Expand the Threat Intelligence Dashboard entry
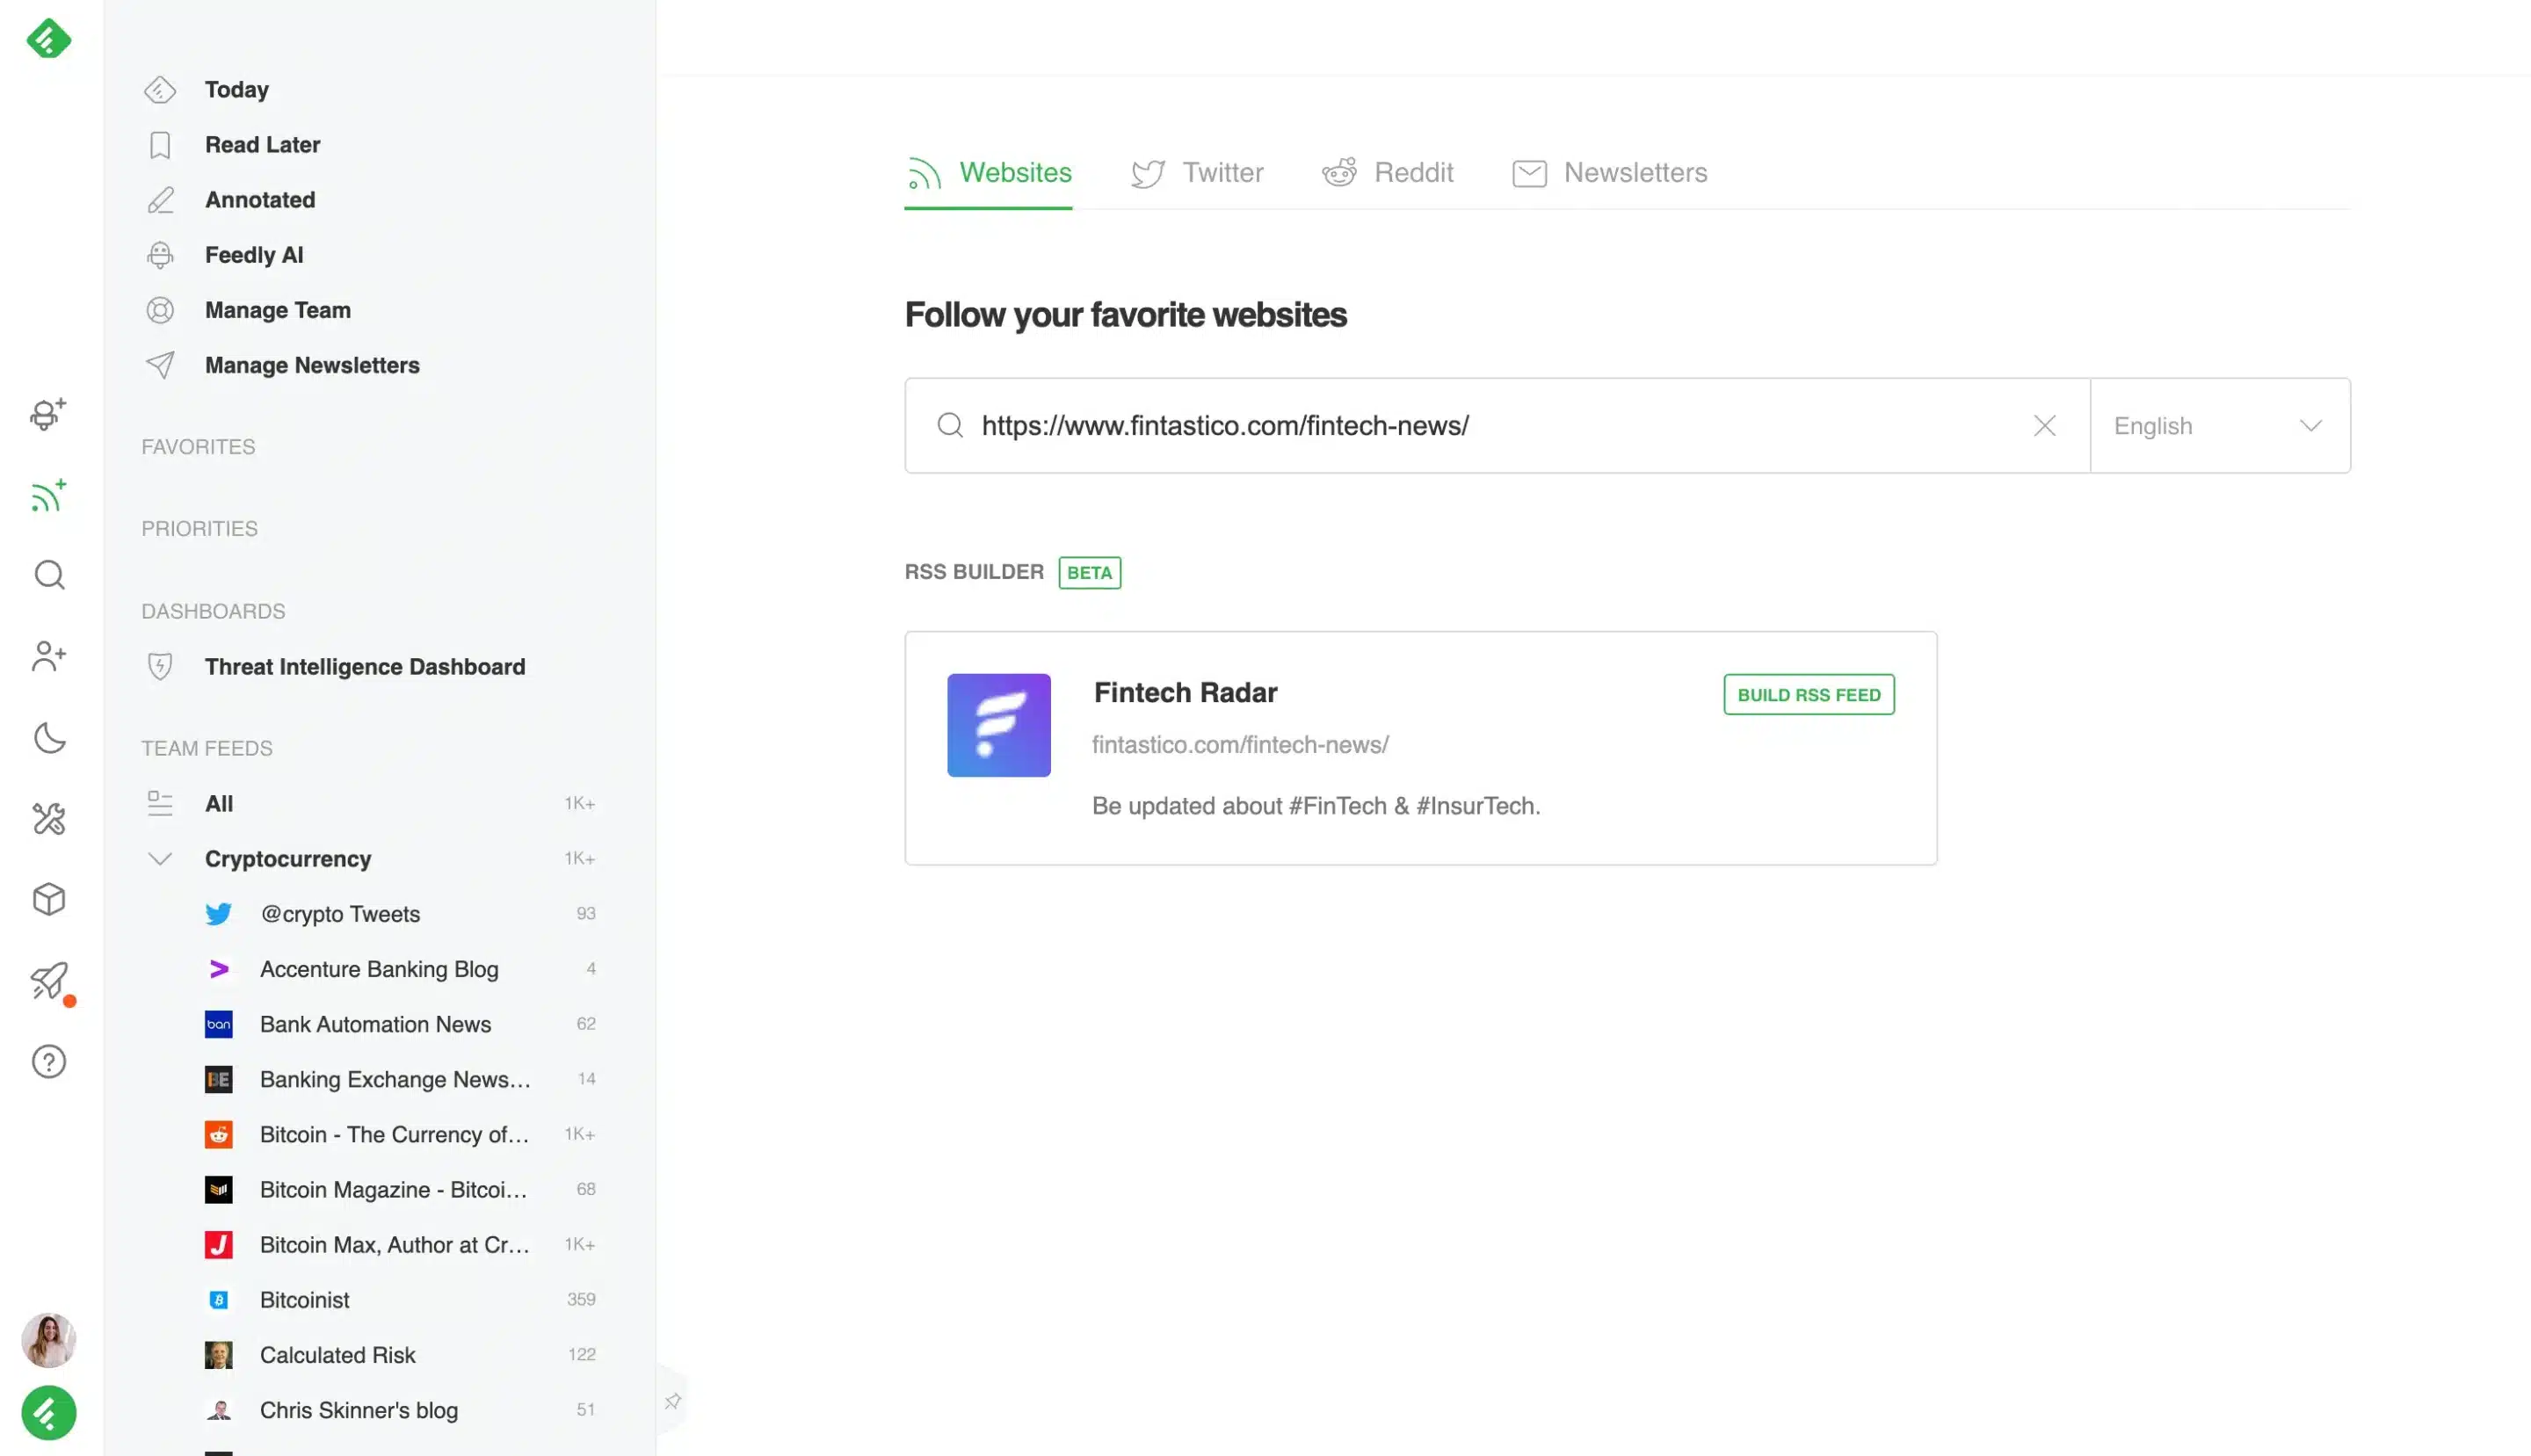 [x=364, y=666]
